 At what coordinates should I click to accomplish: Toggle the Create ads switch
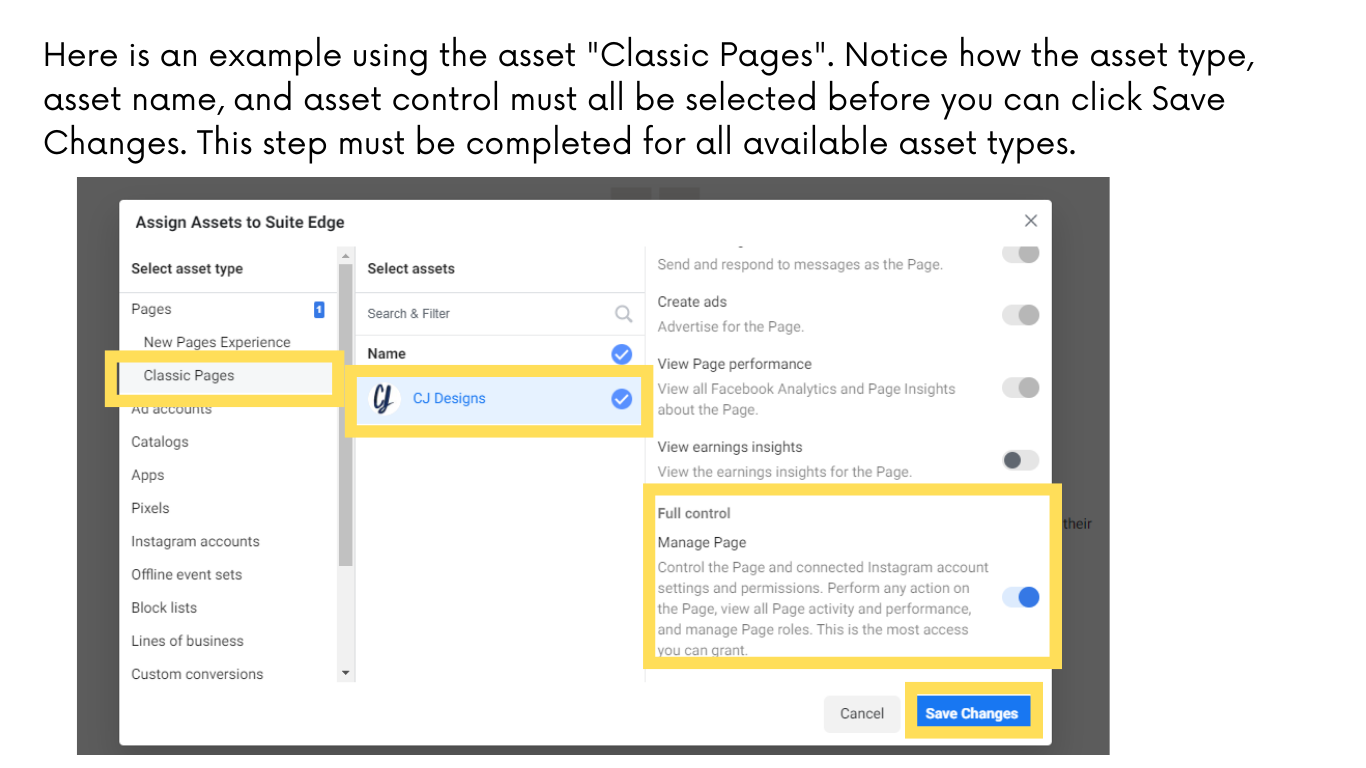pos(1021,315)
